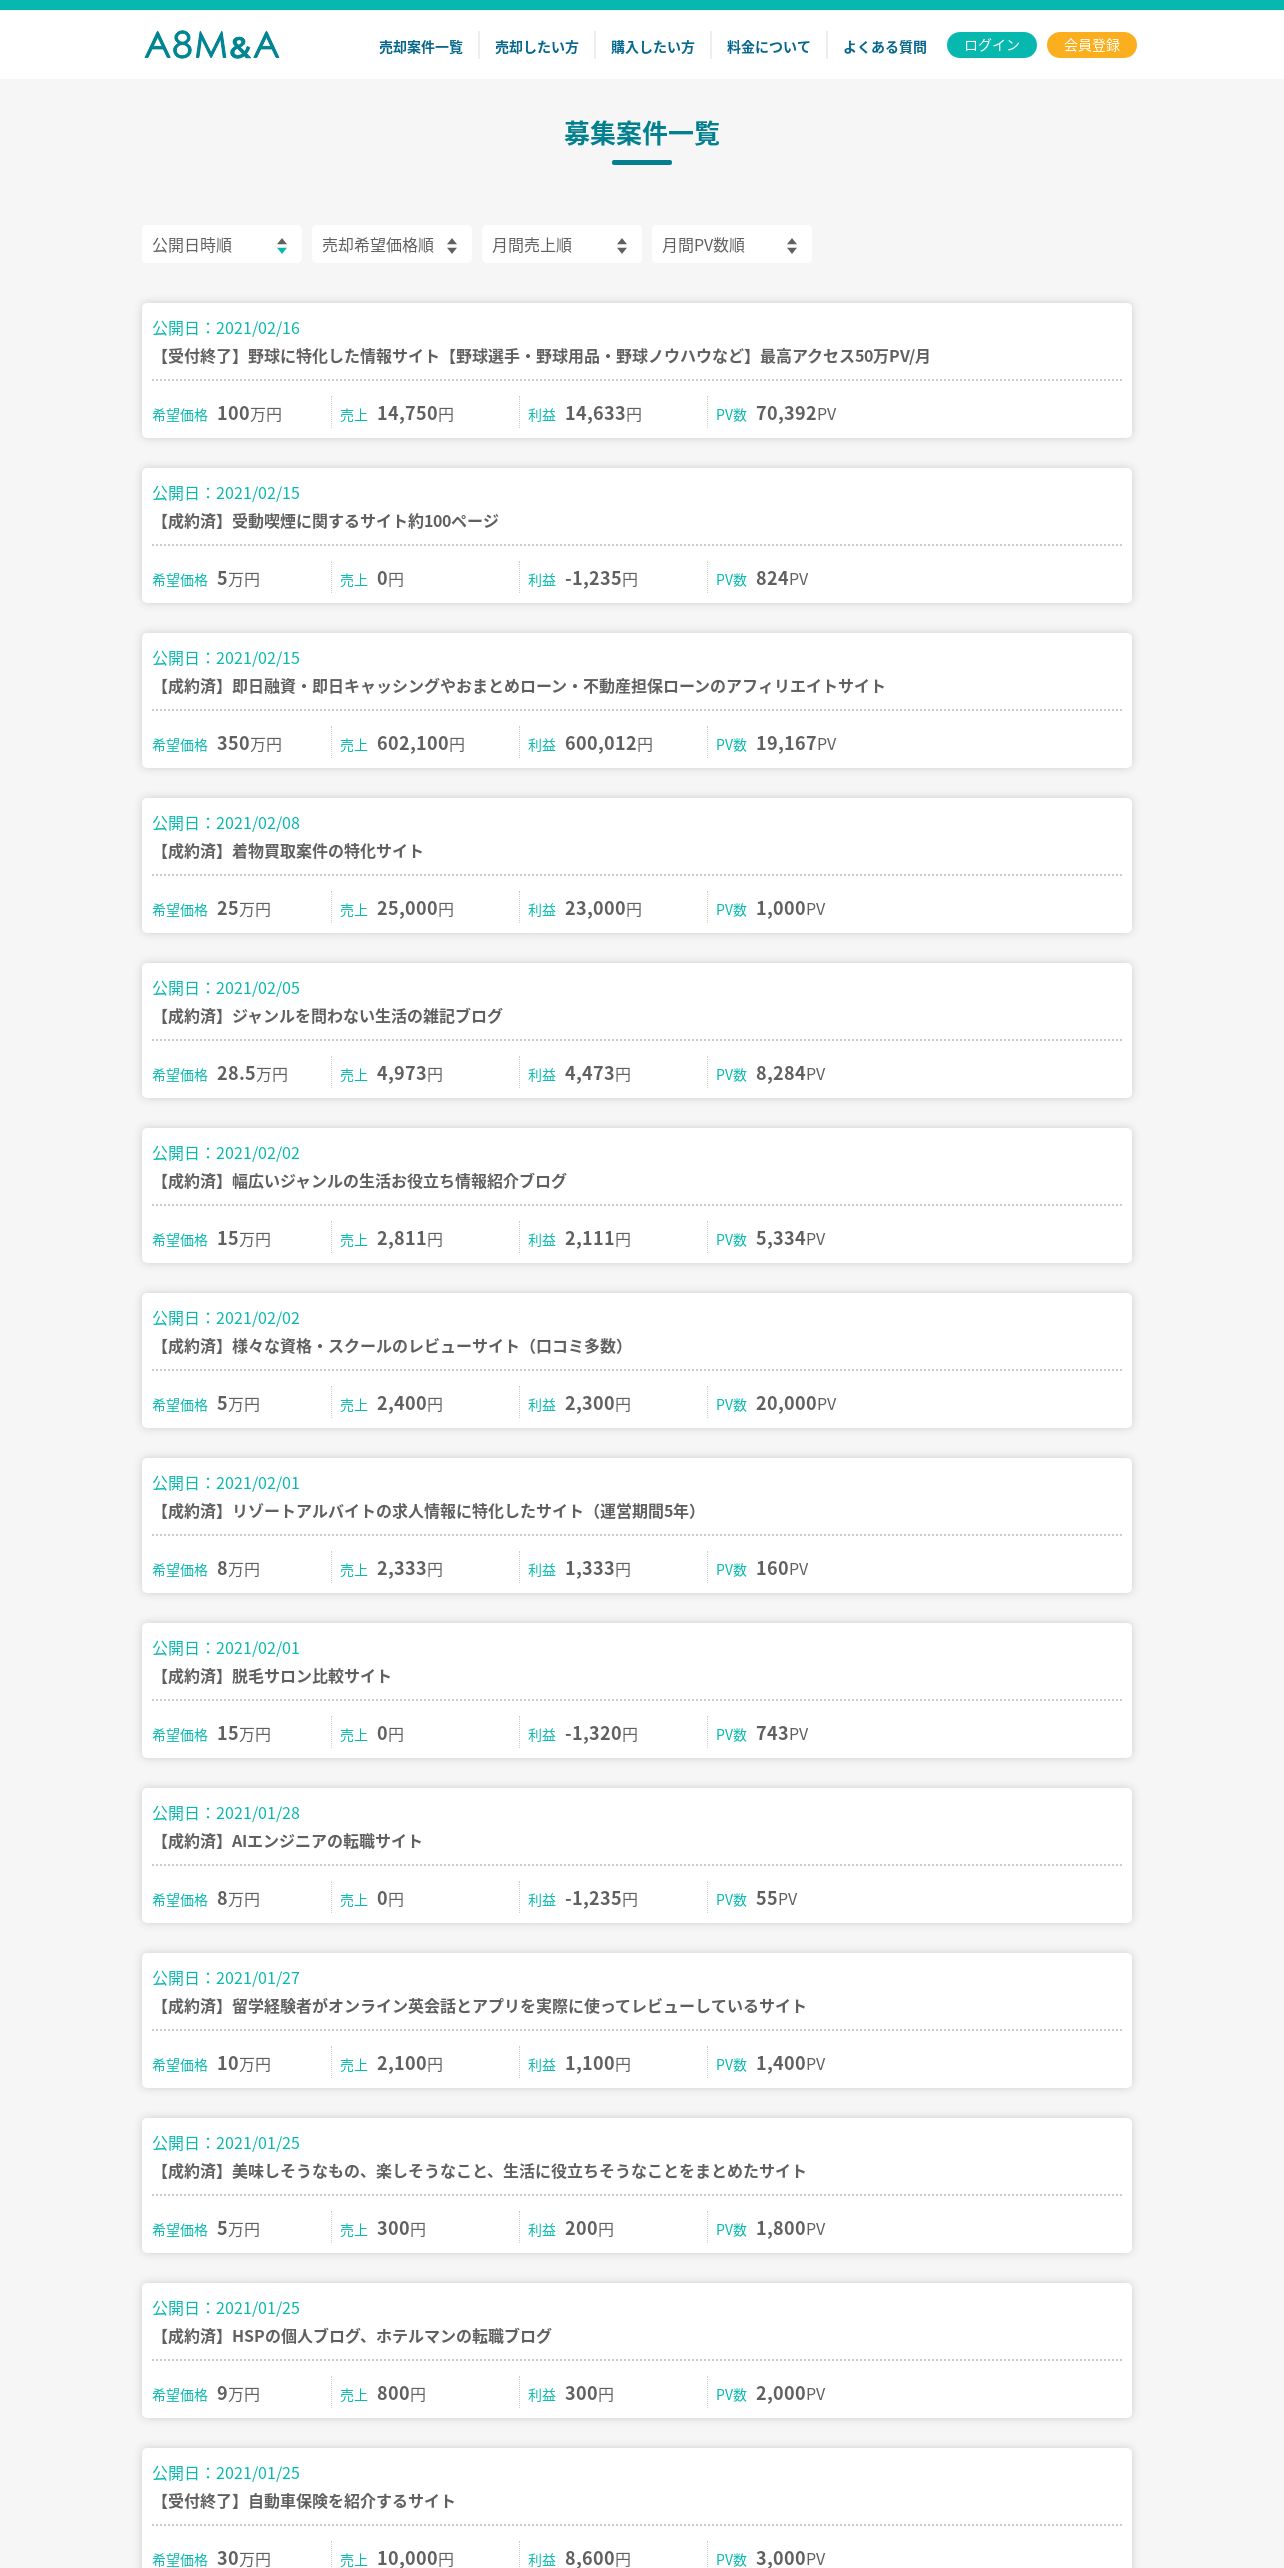Click the 希望価格 9万円 value
This screenshot has height=2568, width=1284.
pyautogui.click(x=206, y=2394)
